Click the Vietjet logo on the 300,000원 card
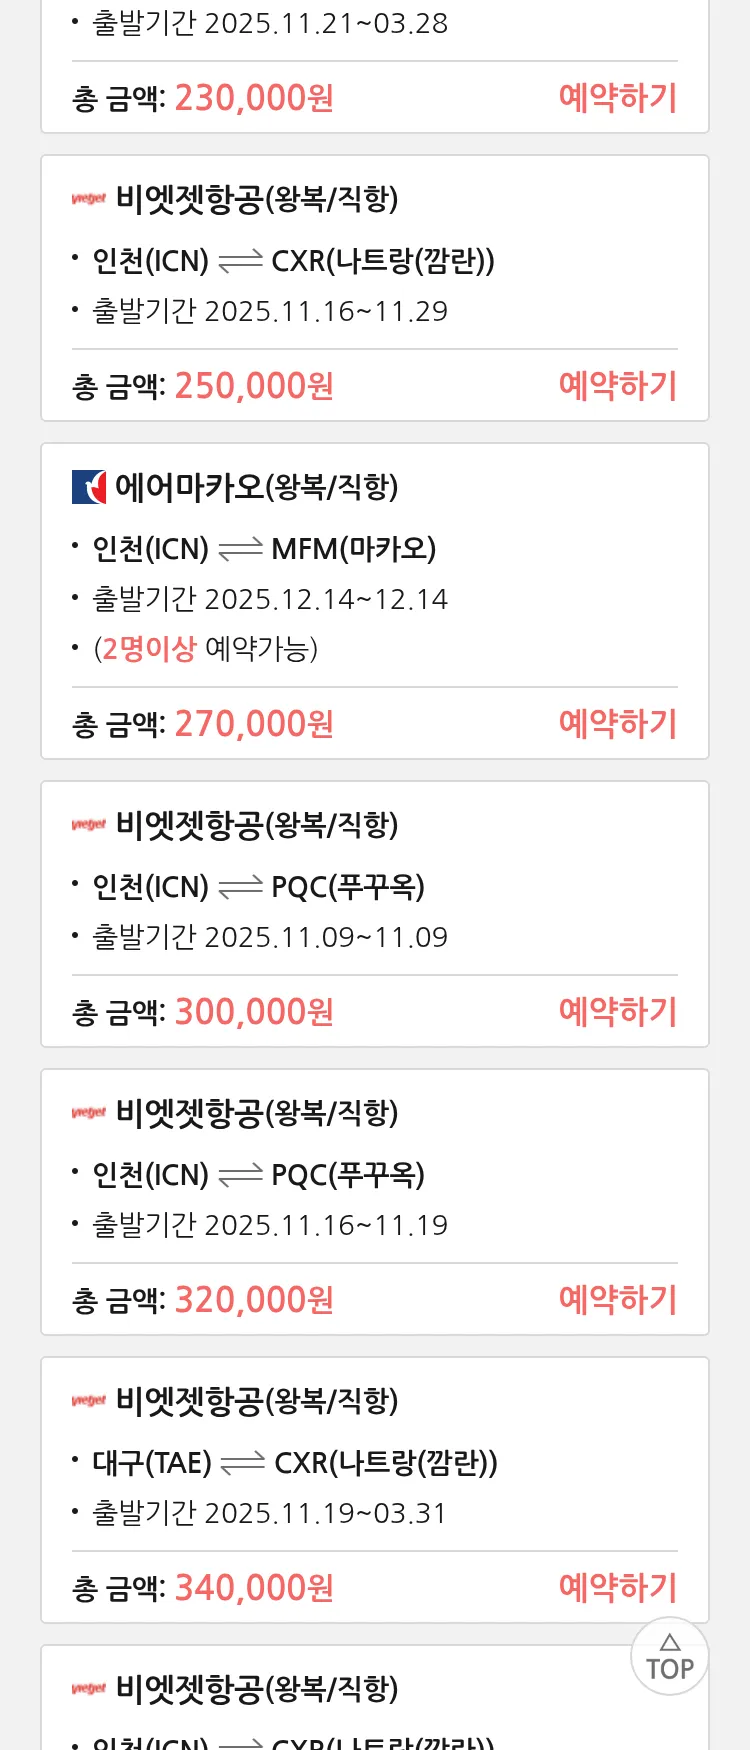750x1750 pixels. click(x=89, y=825)
